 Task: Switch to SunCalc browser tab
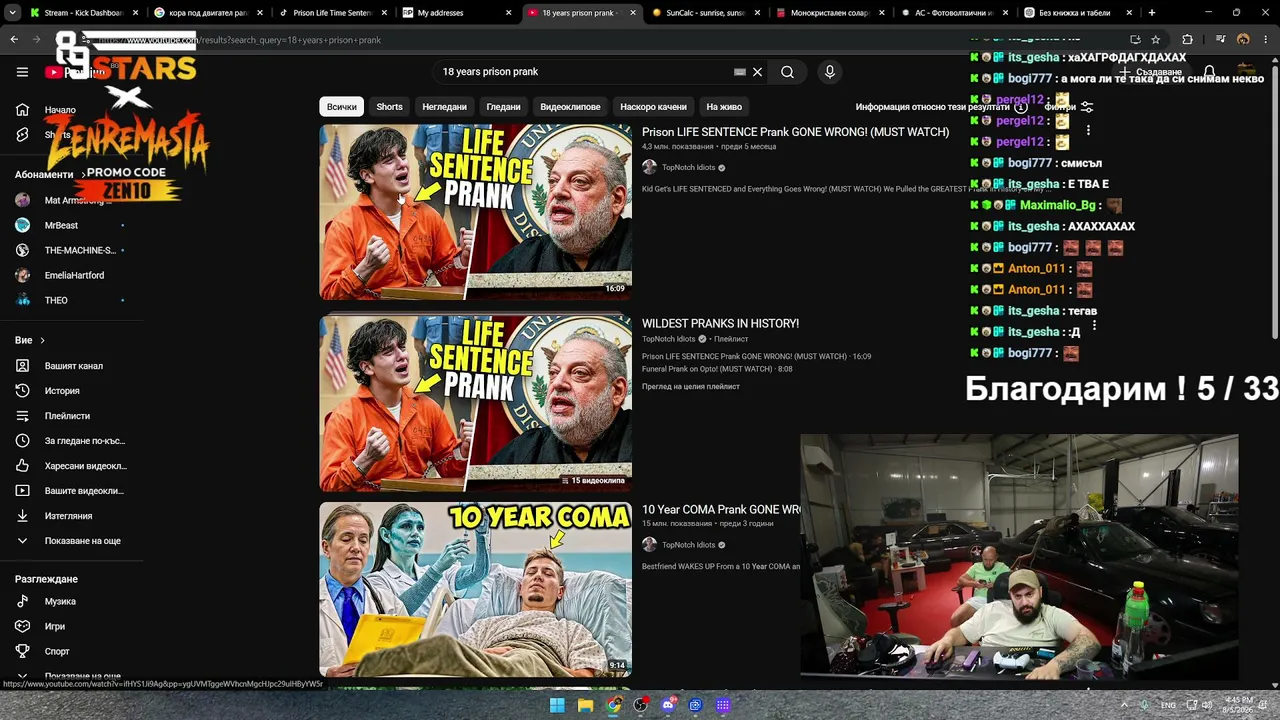point(704,13)
